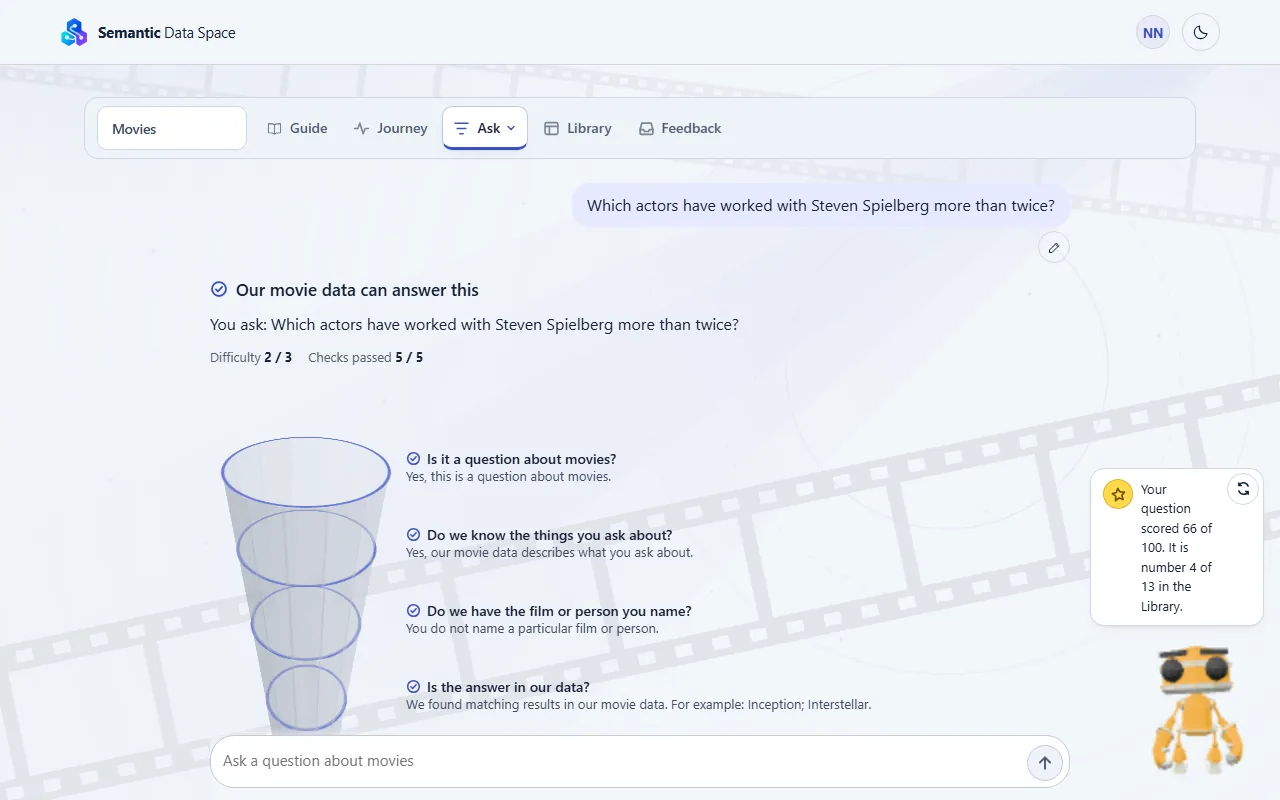Click the score text 'scored 66 of 100'
The height and width of the screenshot is (800, 1280).
coord(1177,537)
